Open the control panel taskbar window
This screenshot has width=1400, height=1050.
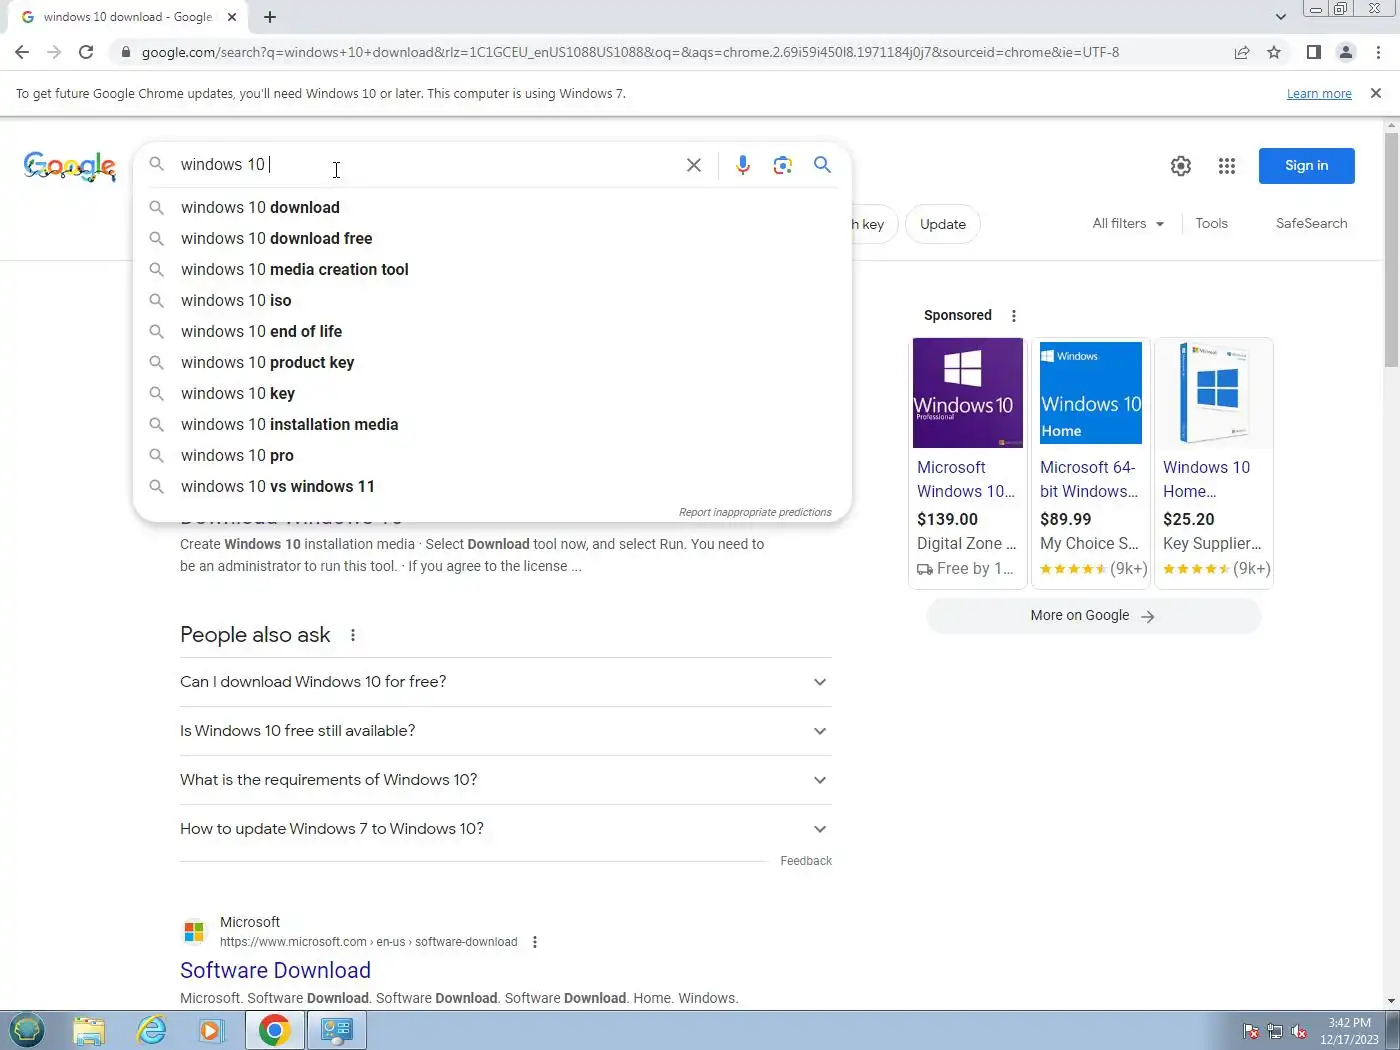point(337,1030)
